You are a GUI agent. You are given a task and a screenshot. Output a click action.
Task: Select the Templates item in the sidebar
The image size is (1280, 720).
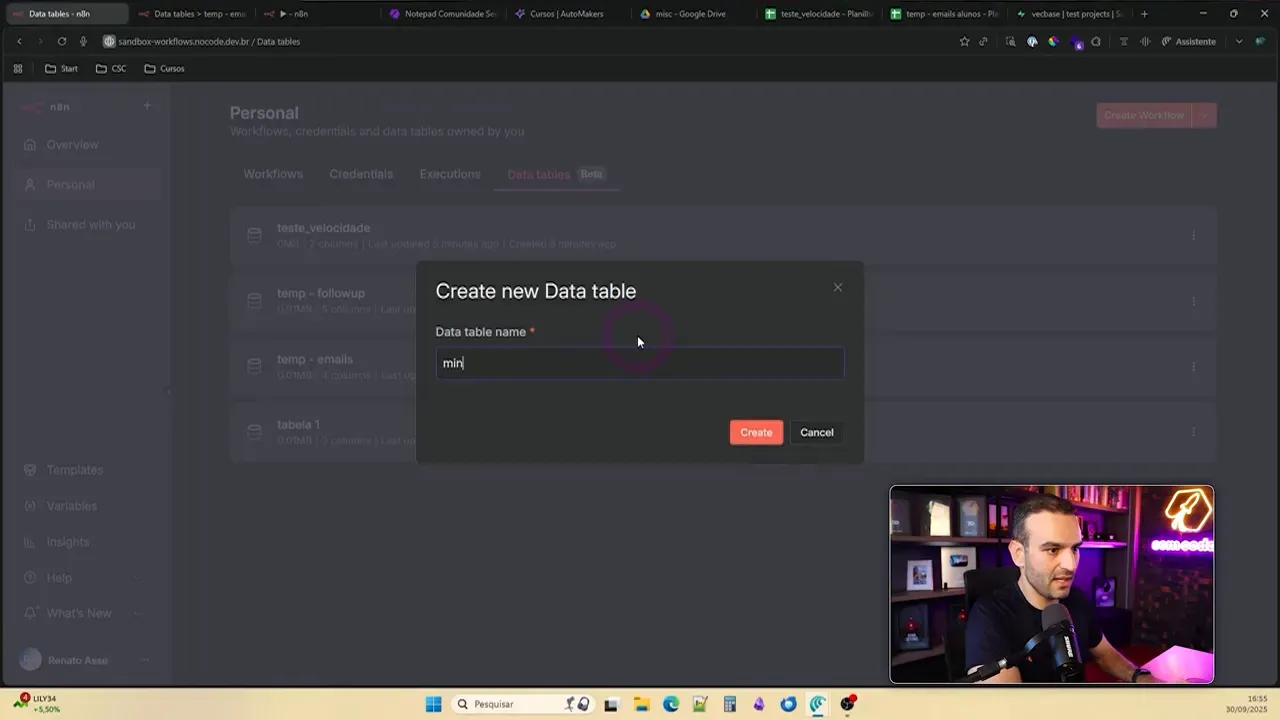[75, 469]
